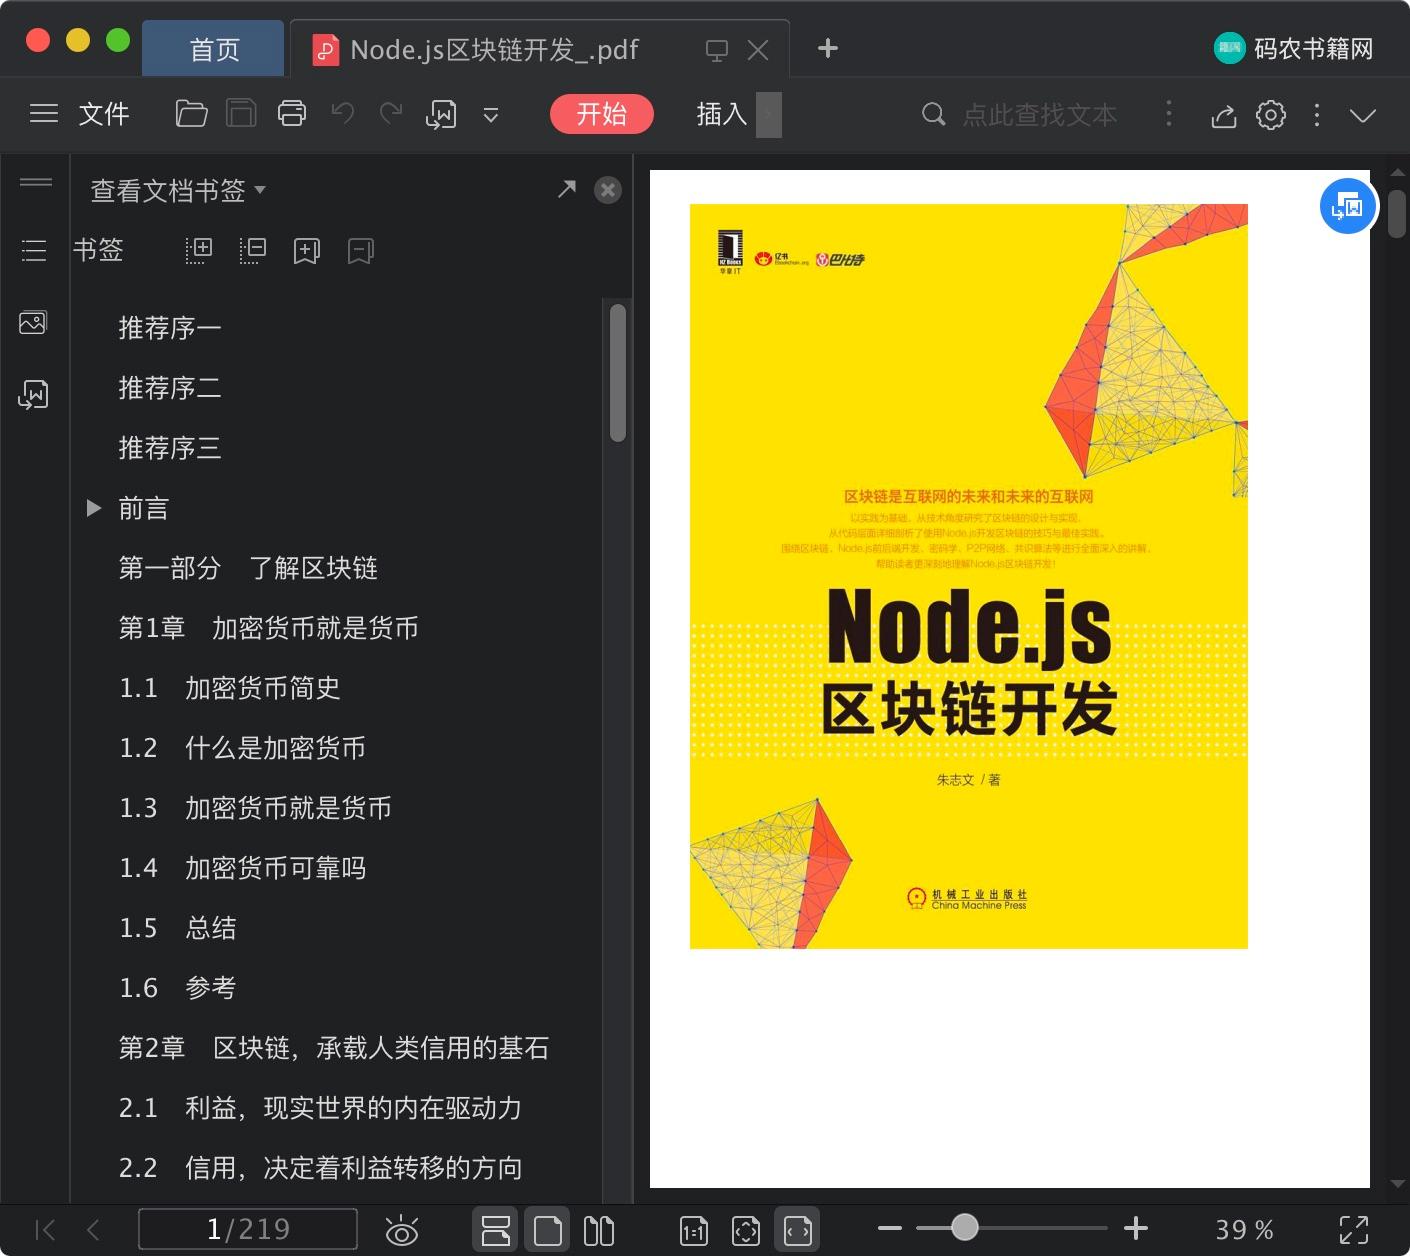Open bookmark 1.3 加密货币就是货币
The width and height of the screenshot is (1410, 1256).
click(255, 808)
